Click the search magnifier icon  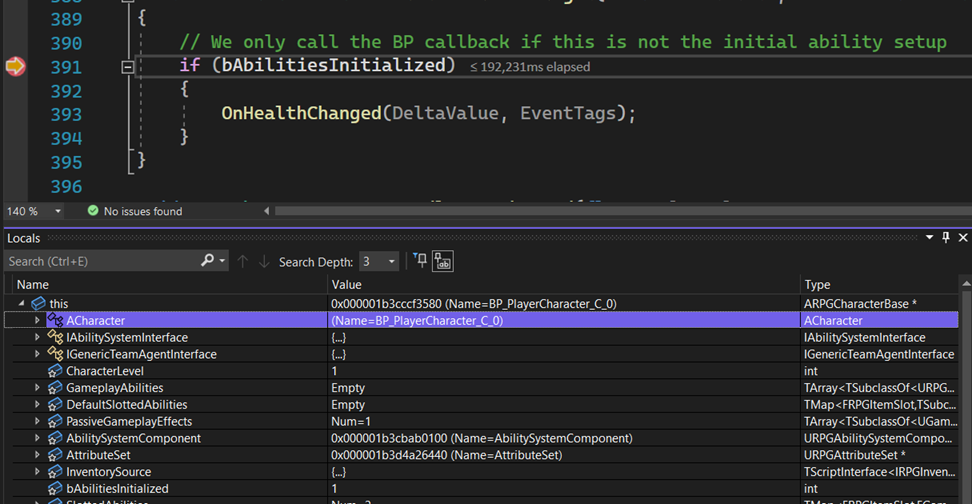pyautogui.click(x=207, y=260)
